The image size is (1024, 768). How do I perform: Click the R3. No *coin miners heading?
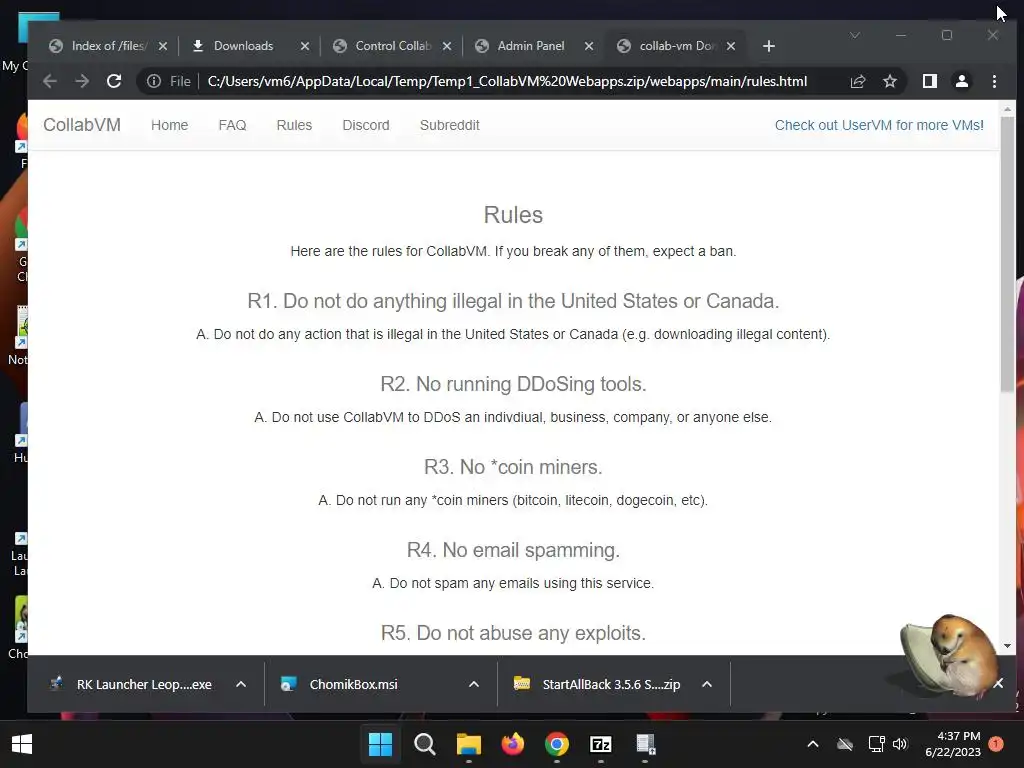[513, 467]
